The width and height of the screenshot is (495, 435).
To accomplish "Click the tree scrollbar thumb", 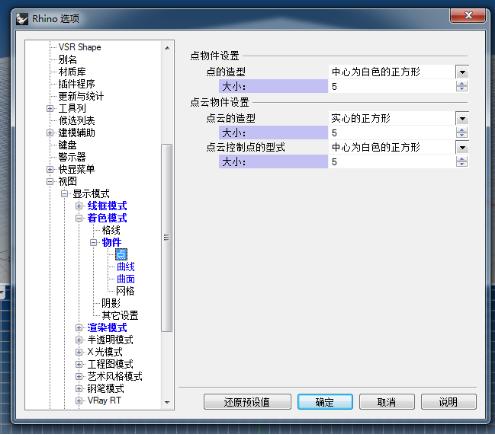I will point(167,238).
